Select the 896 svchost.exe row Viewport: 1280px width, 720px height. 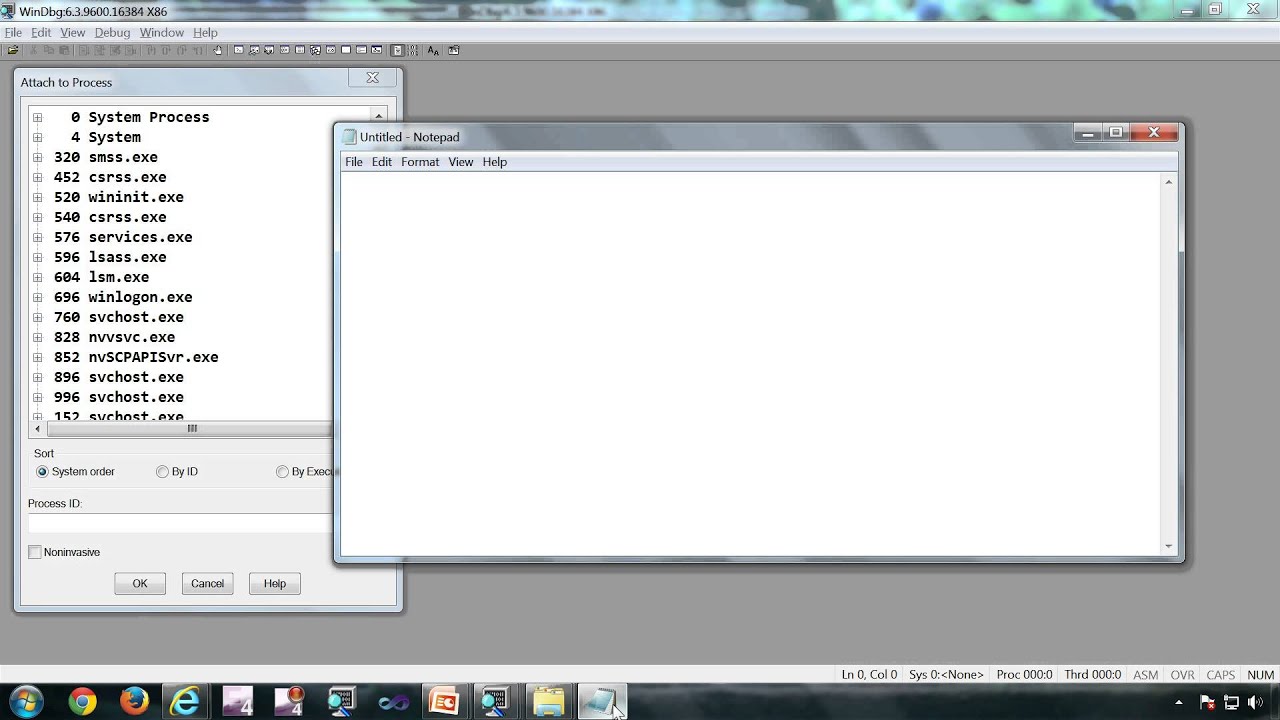point(119,377)
